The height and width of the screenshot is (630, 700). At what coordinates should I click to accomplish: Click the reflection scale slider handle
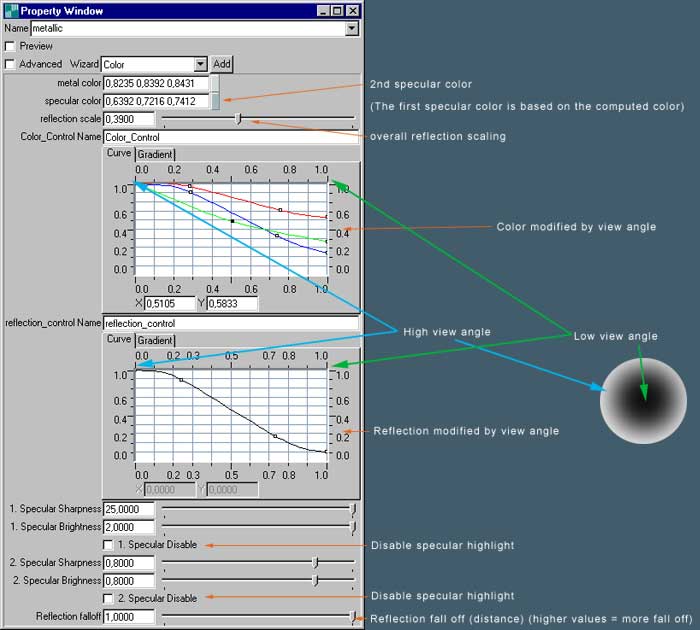[x=238, y=118]
